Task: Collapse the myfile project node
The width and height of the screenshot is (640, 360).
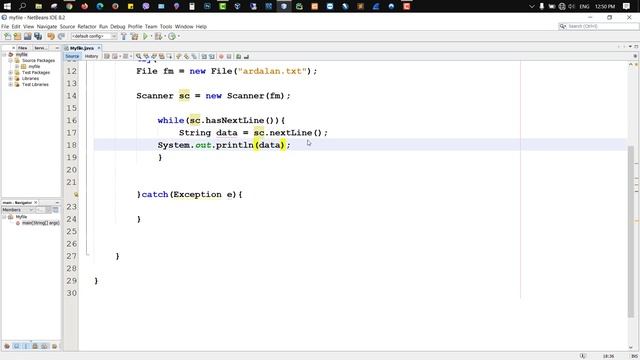Action: pyautogui.click(x=4, y=54)
